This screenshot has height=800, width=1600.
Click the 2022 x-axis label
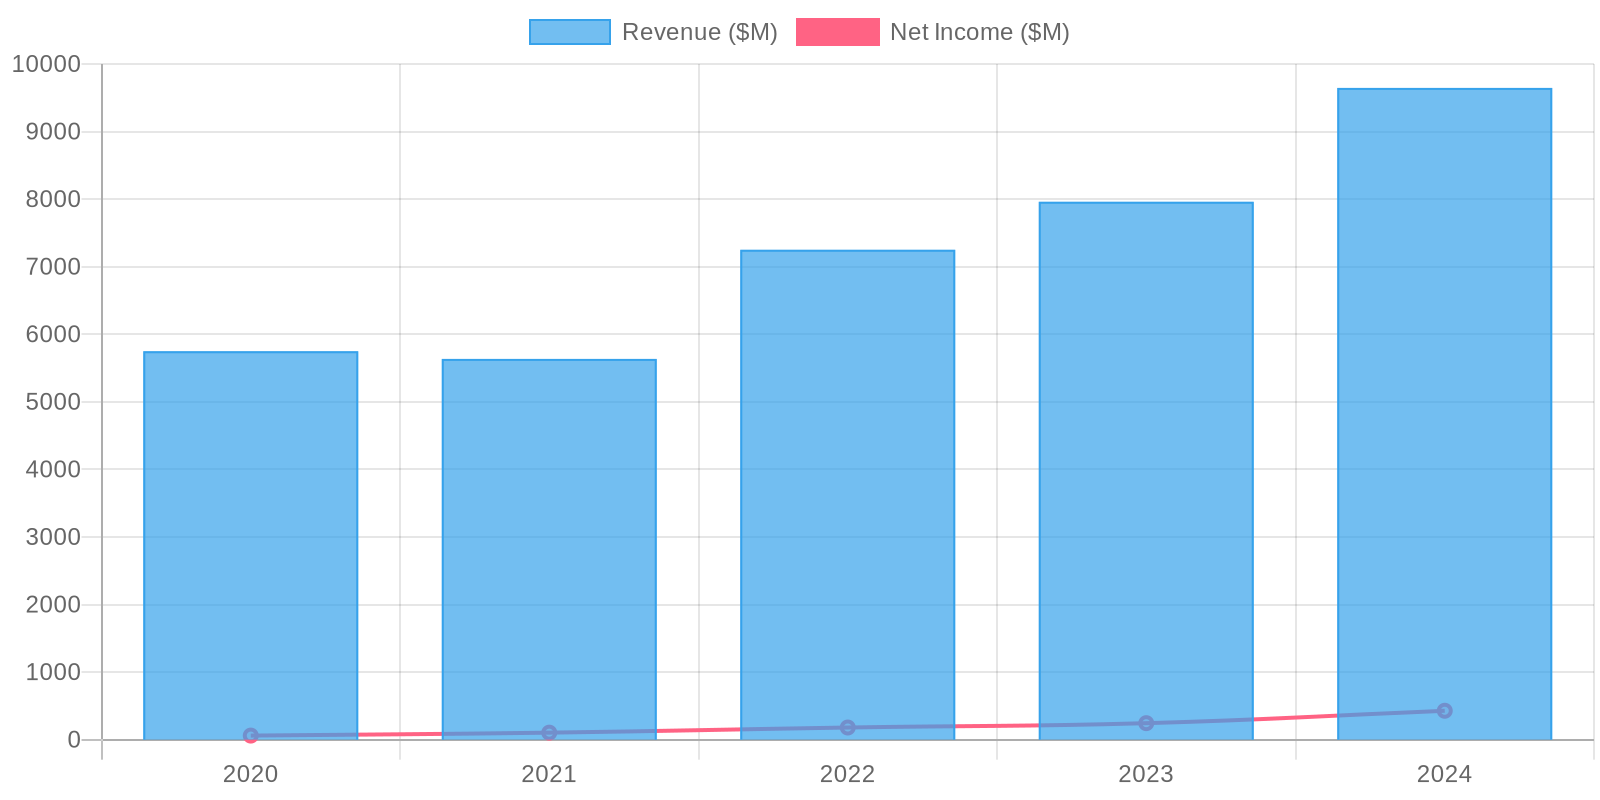tap(847, 774)
